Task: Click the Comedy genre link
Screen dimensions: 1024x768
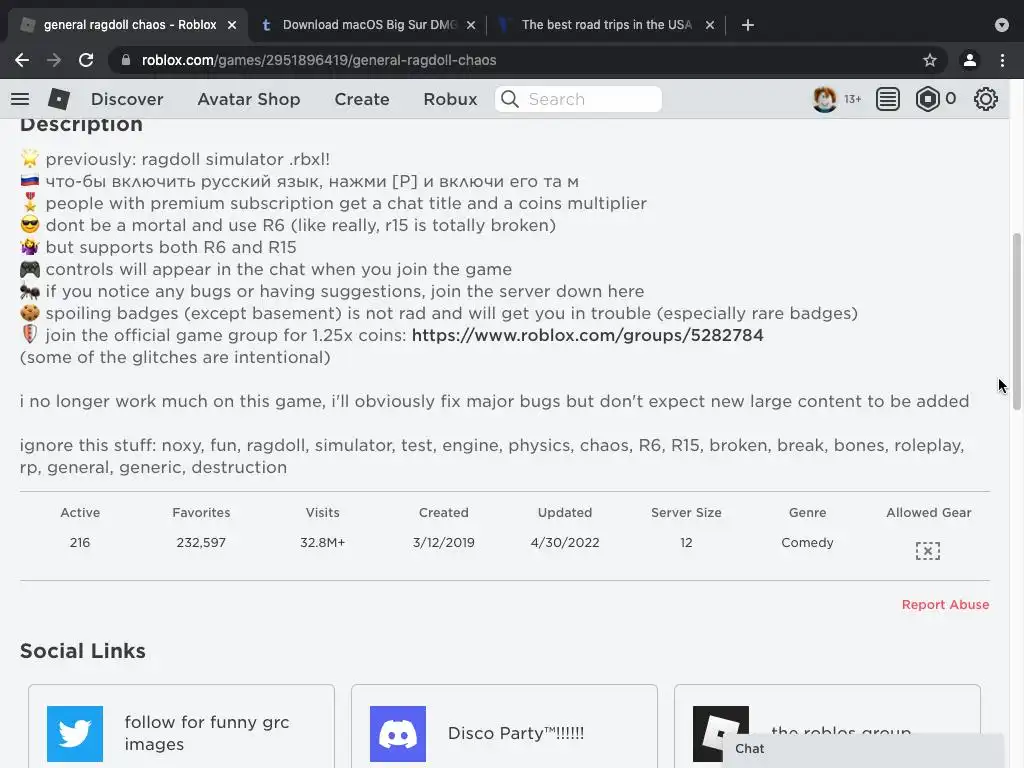Action: click(x=807, y=543)
